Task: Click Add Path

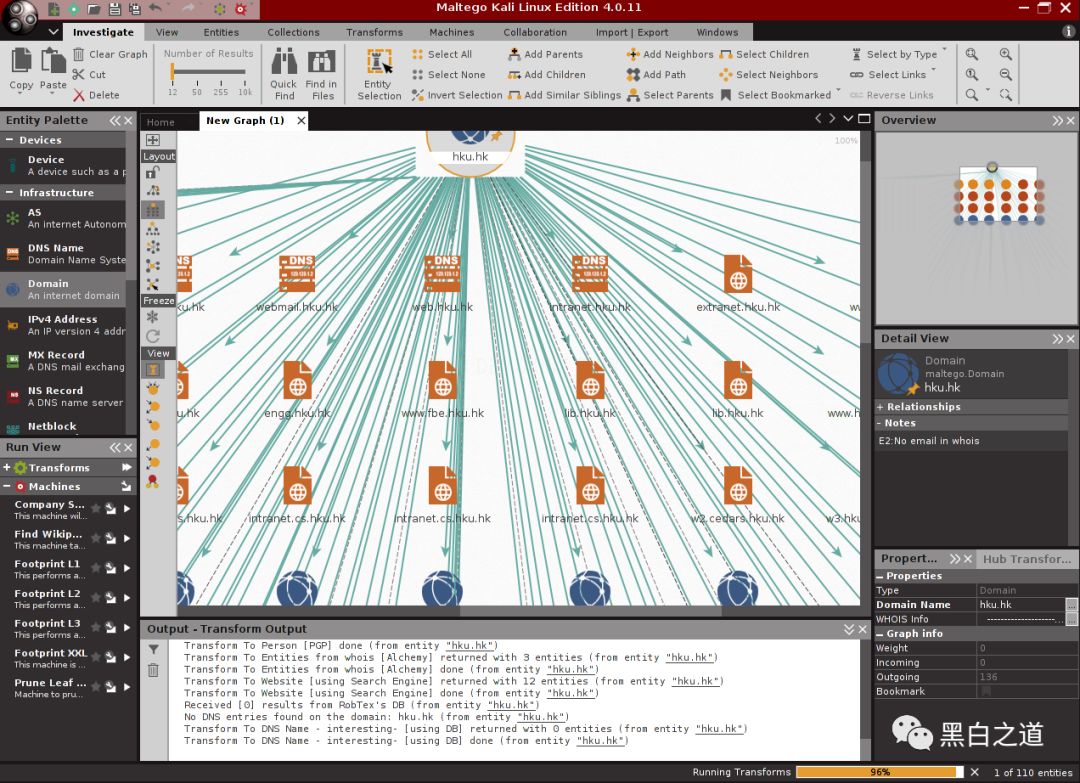Action: click(656, 74)
